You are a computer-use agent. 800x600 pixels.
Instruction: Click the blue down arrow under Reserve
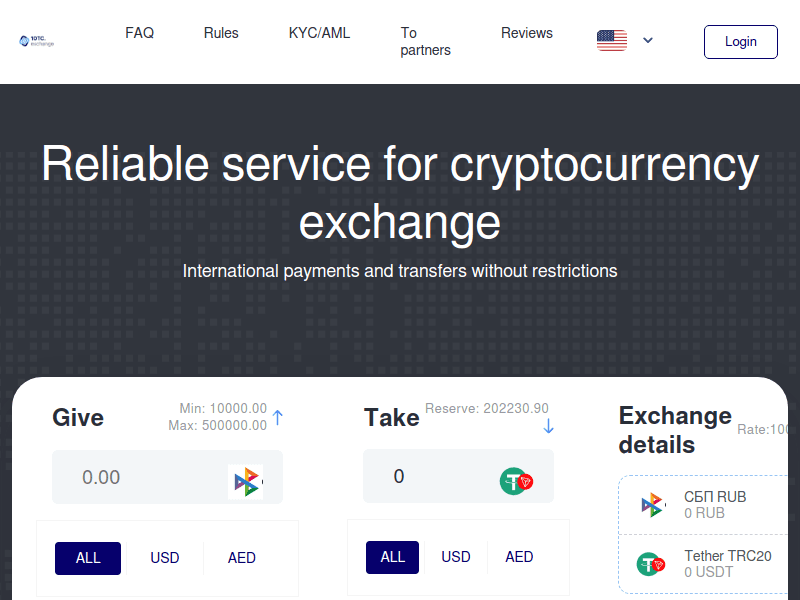pos(548,427)
